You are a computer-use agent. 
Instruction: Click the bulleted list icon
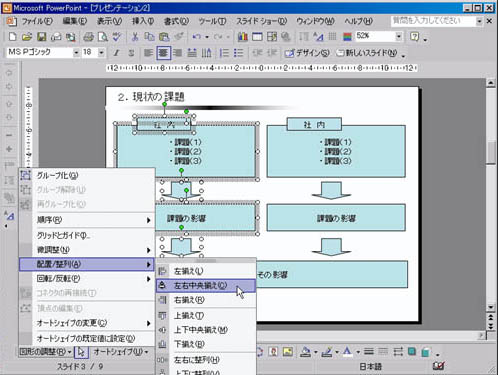tap(239, 53)
